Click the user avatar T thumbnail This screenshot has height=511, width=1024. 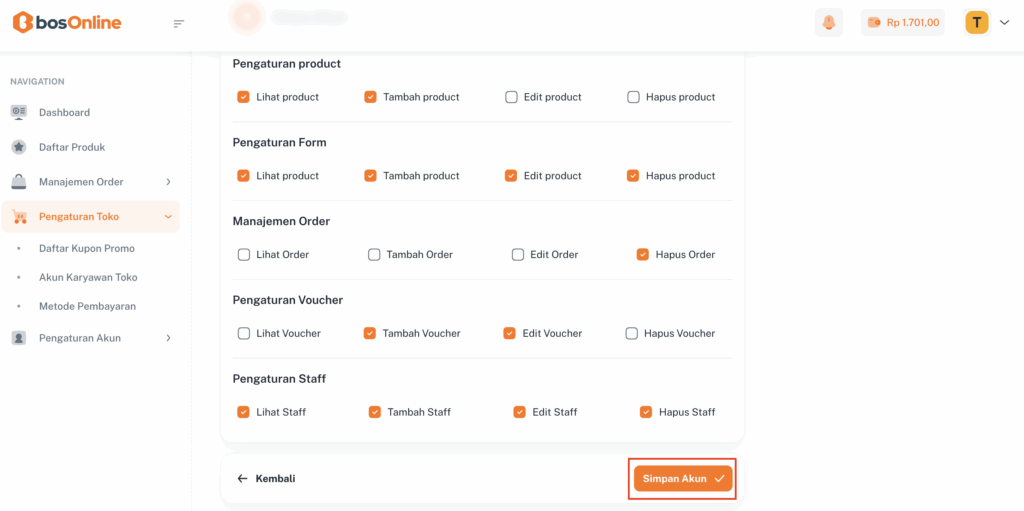976,22
